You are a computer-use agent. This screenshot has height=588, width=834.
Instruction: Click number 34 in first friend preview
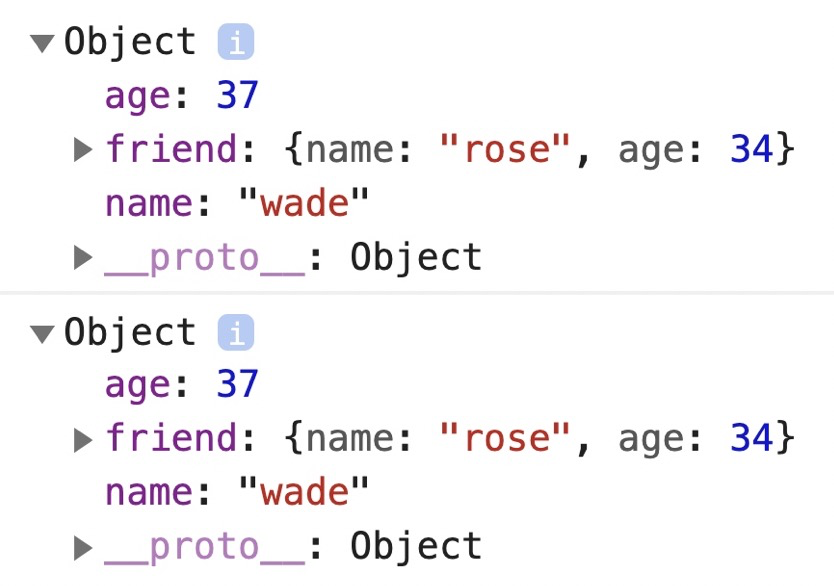752,148
